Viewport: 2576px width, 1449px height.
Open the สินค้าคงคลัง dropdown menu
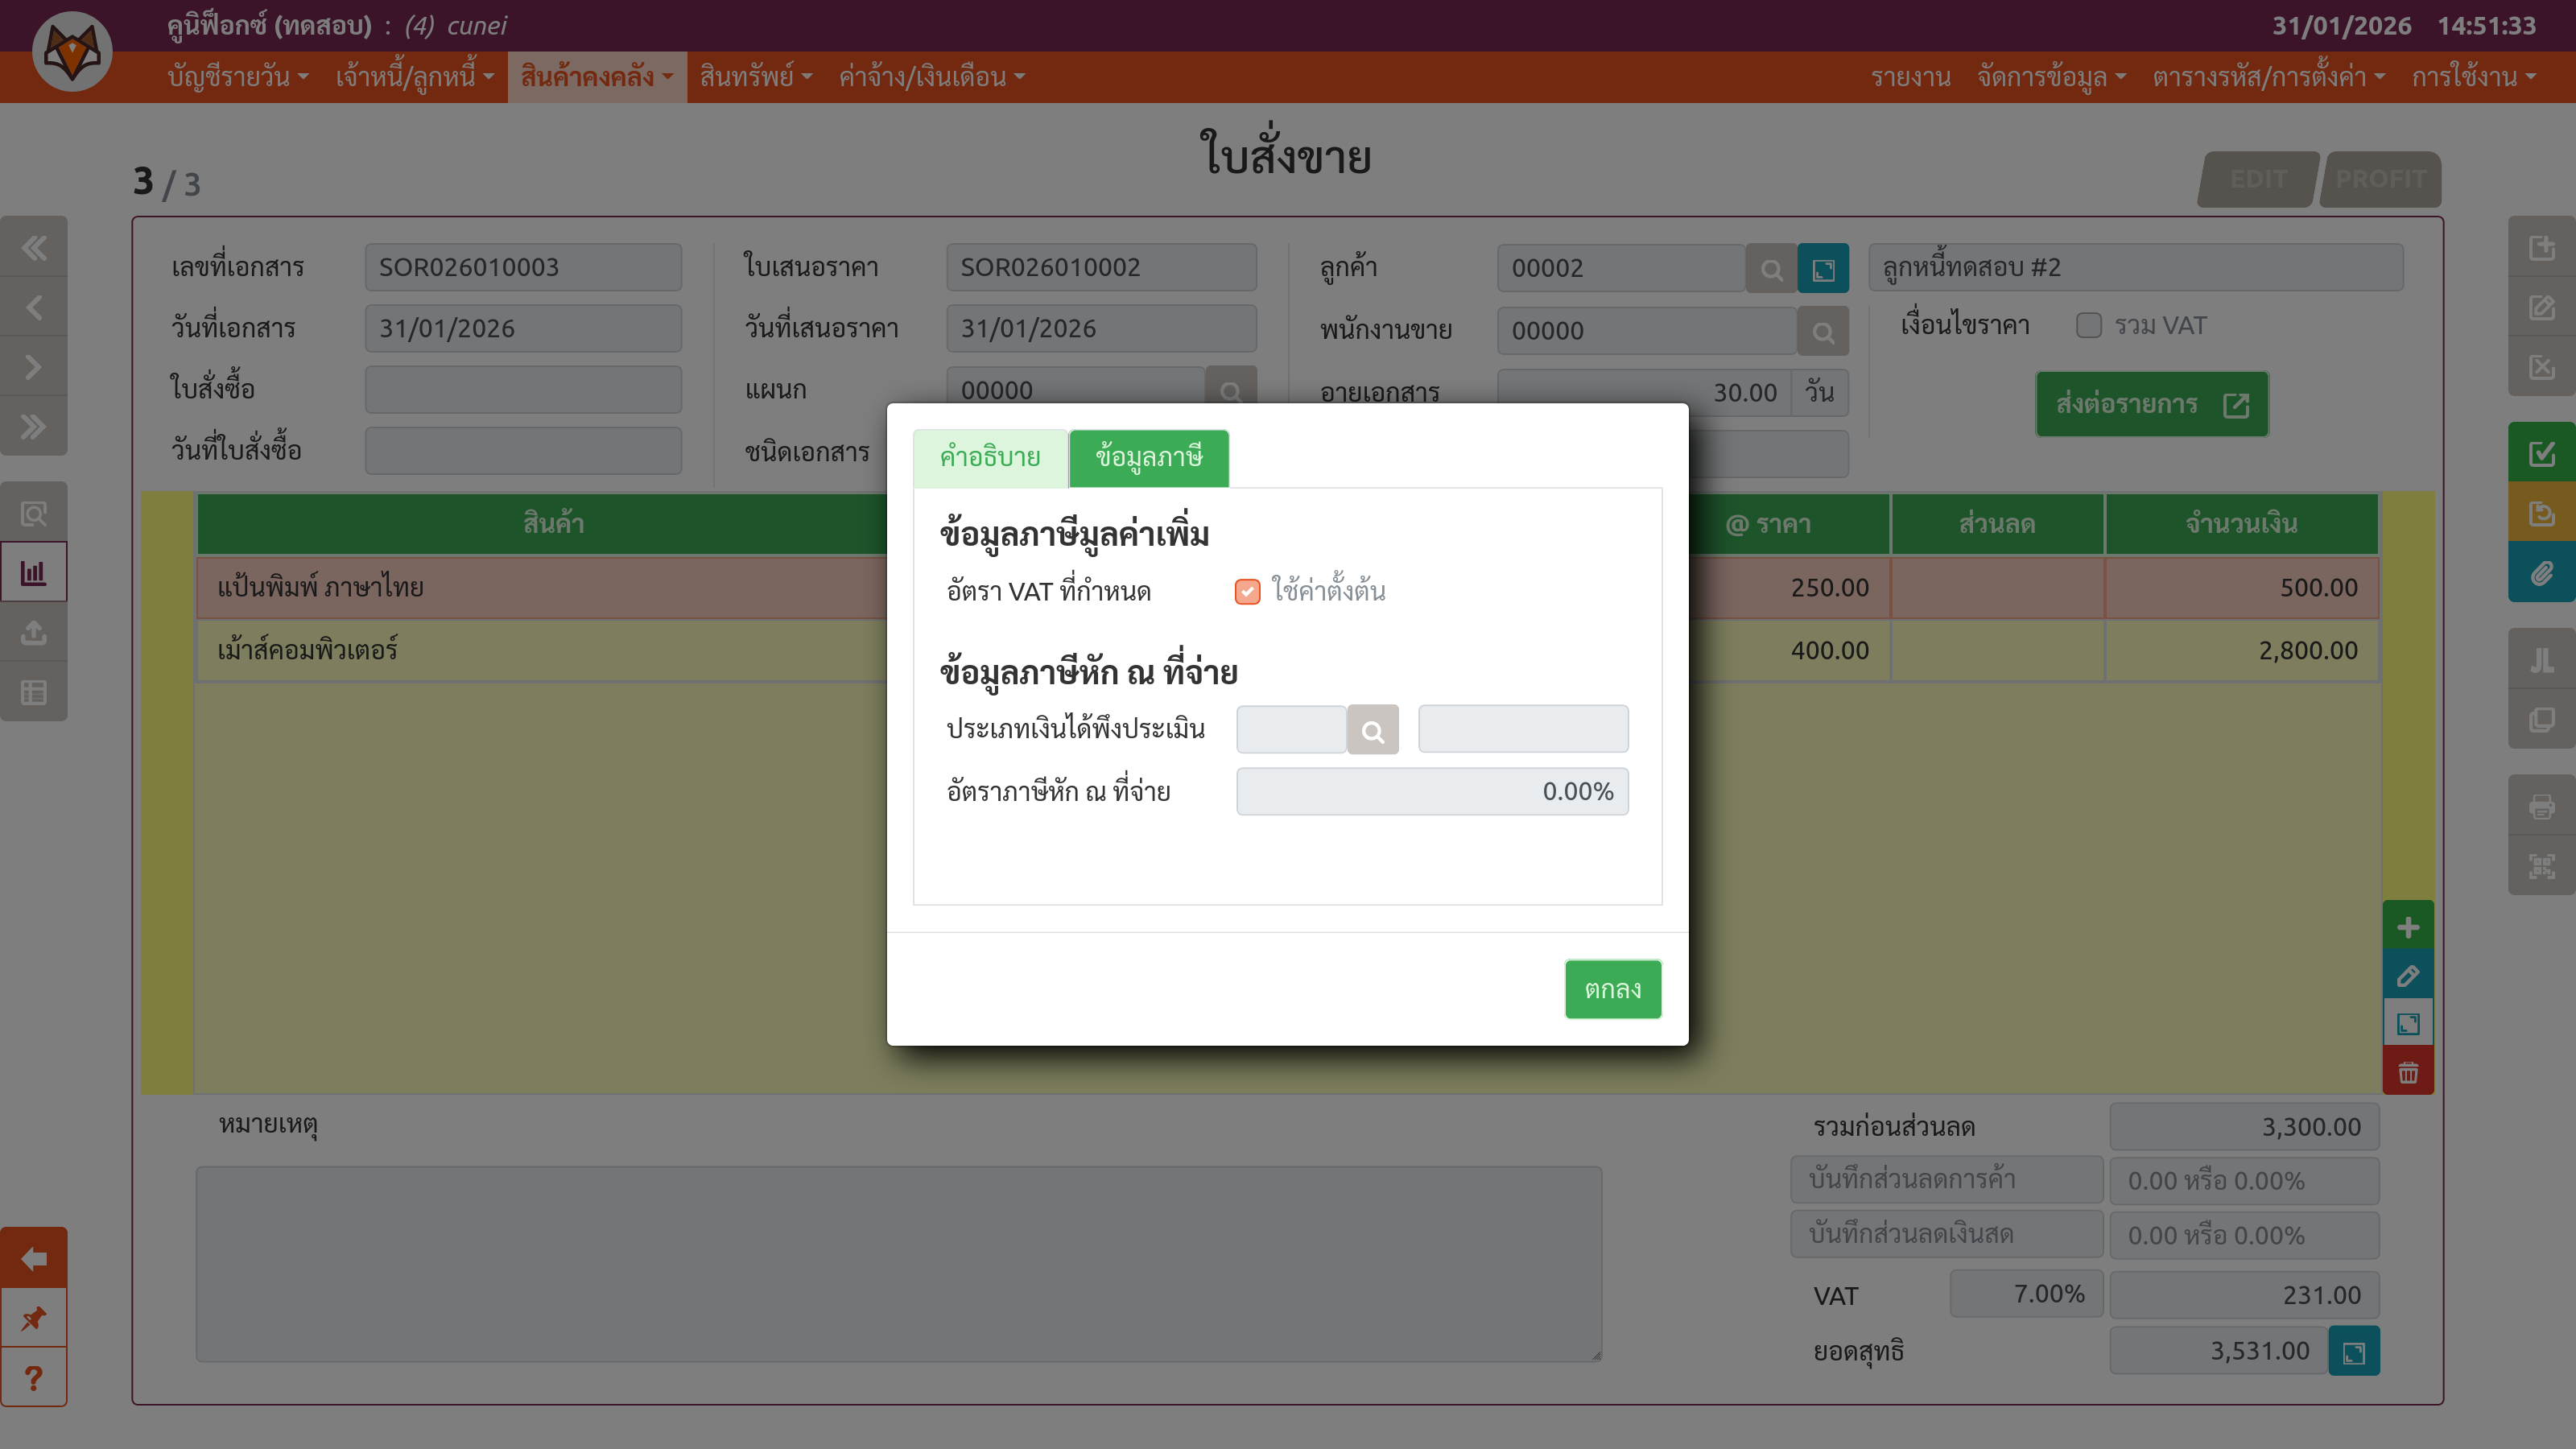596,77
